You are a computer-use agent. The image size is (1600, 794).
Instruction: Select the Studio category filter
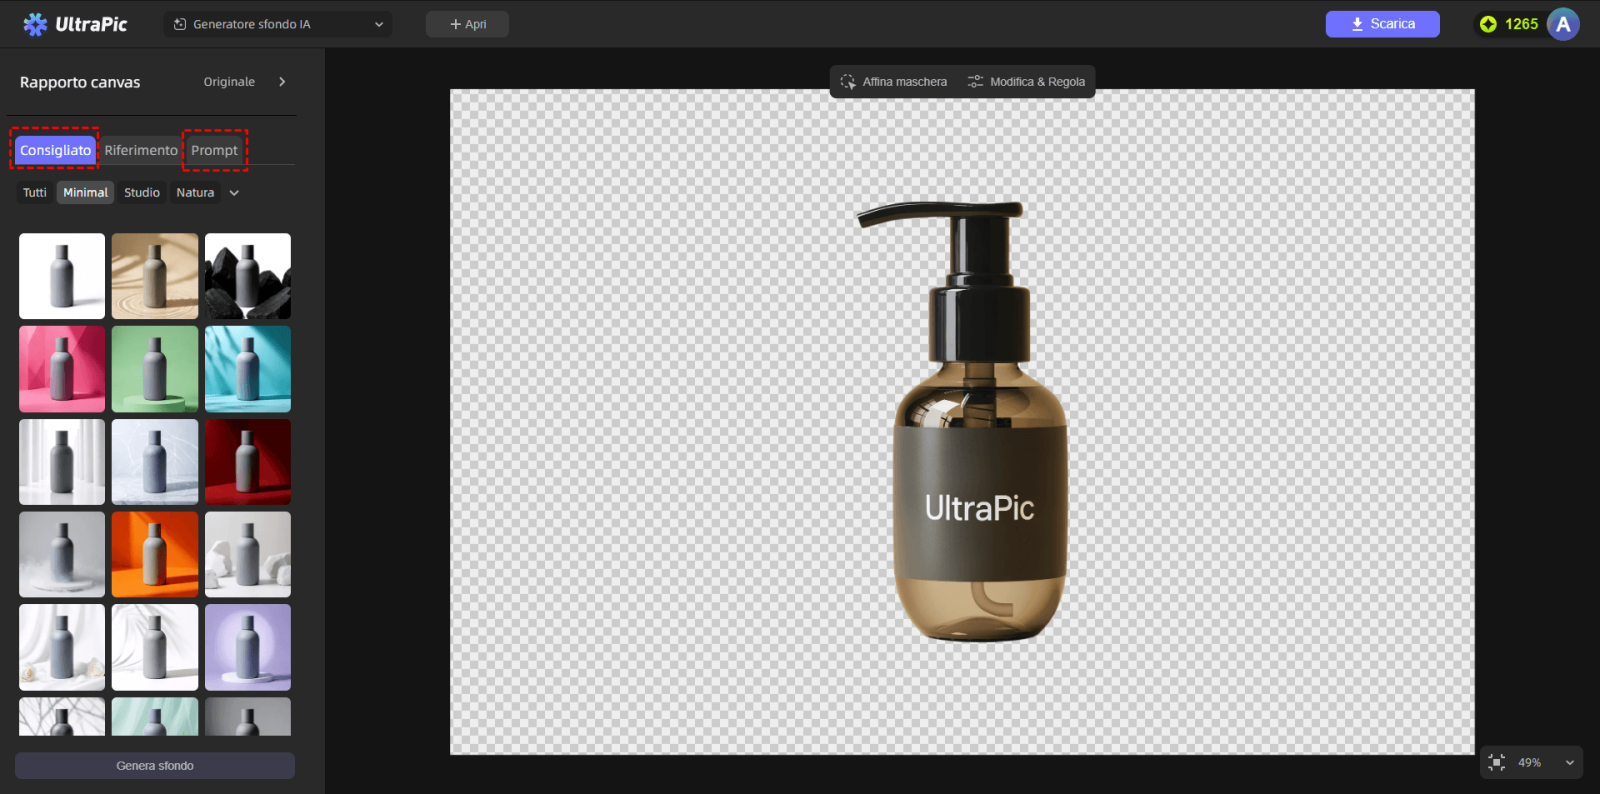(142, 193)
